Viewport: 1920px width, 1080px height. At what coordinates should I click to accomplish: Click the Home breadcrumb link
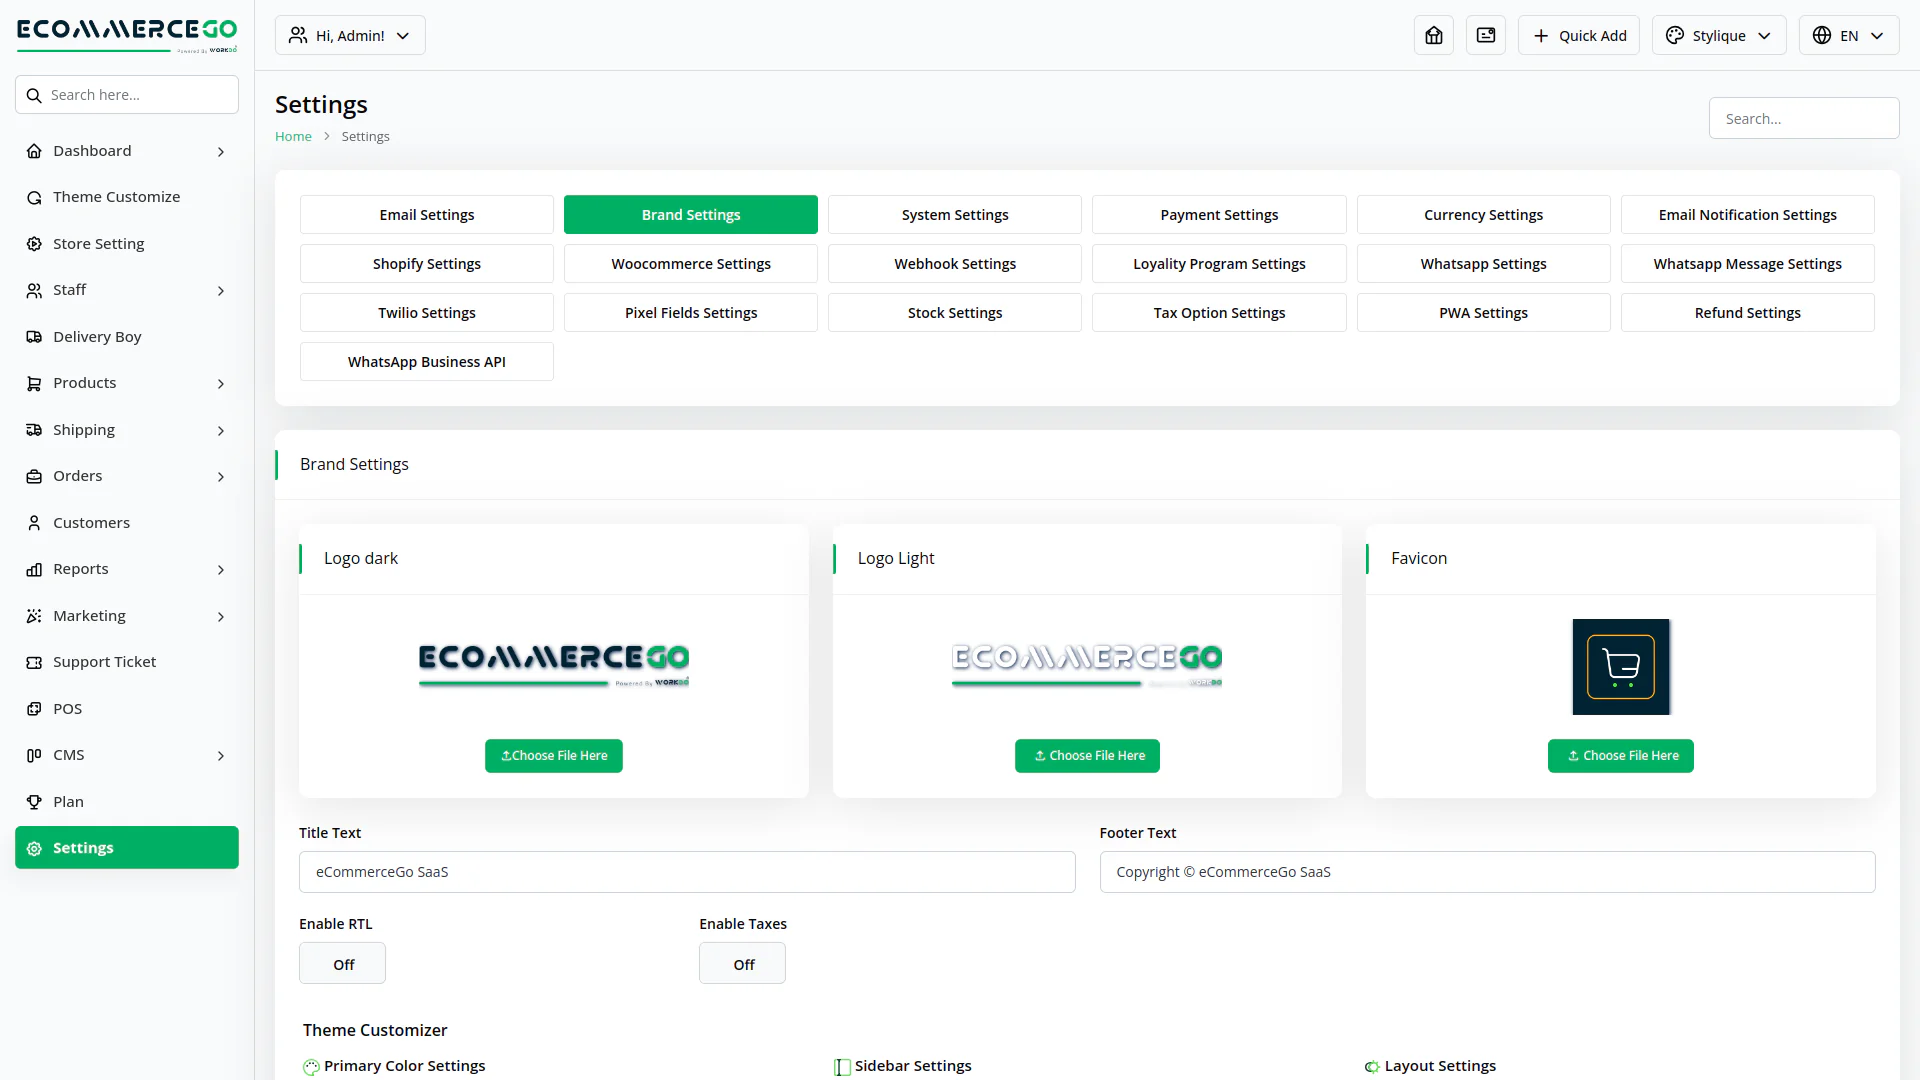click(x=293, y=137)
